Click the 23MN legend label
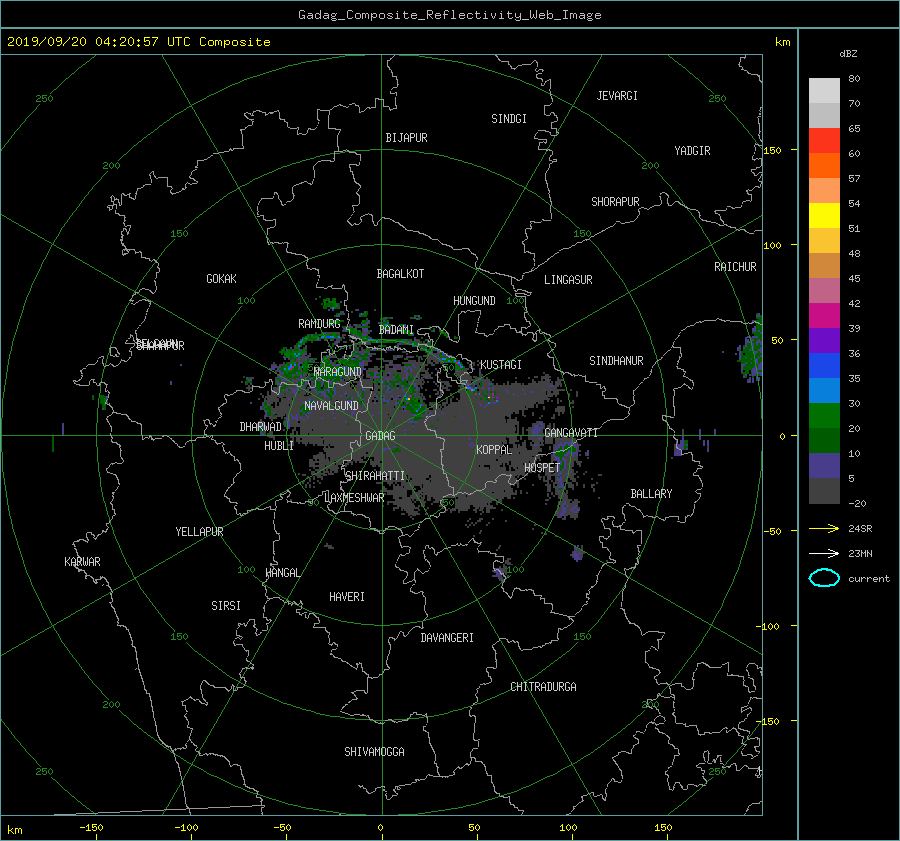Image resolution: width=900 pixels, height=841 pixels. click(860, 553)
